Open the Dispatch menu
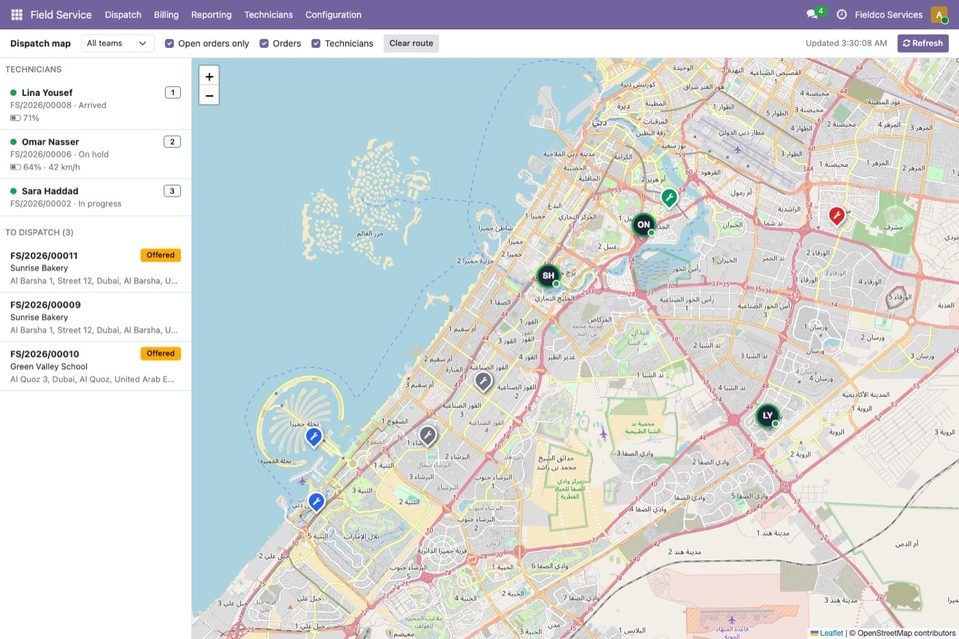Screen dimensions: 959x639 (x=123, y=15)
